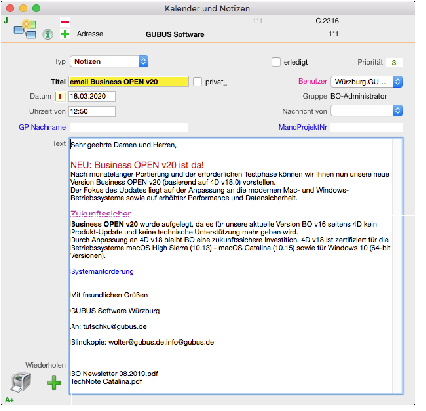Click the GUBUS Software address name in header
This screenshot has height=411, width=426.
[x=175, y=34]
